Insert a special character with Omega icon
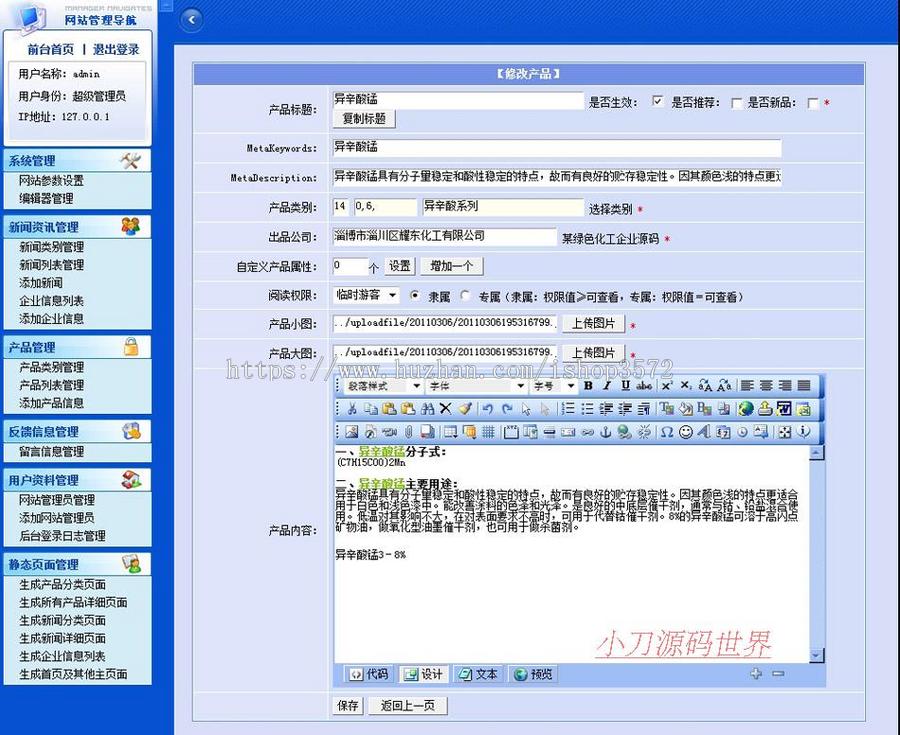Viewport: 900px width, 735px height. 666,431
